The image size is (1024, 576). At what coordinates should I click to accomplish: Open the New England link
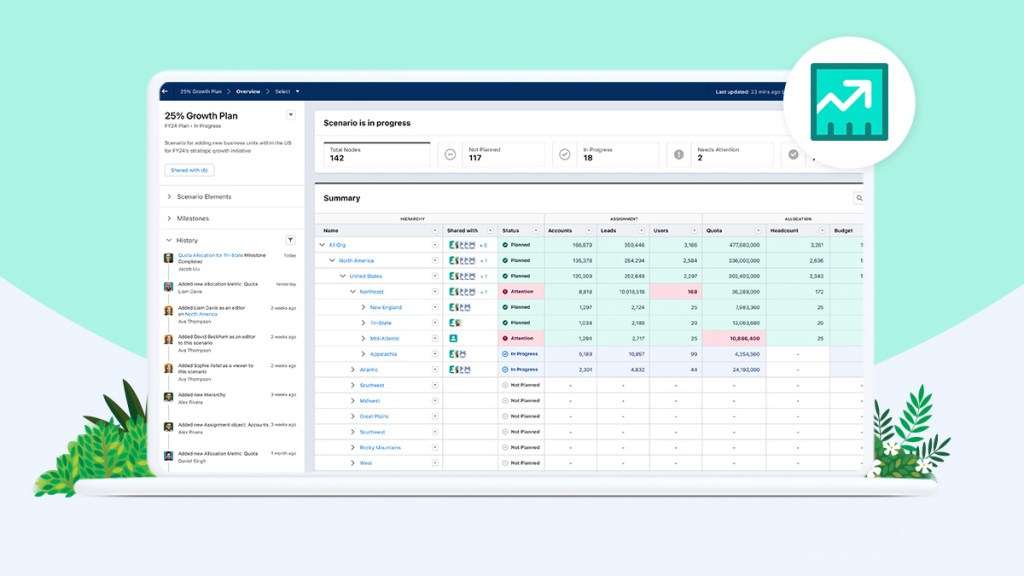[385, 307]
